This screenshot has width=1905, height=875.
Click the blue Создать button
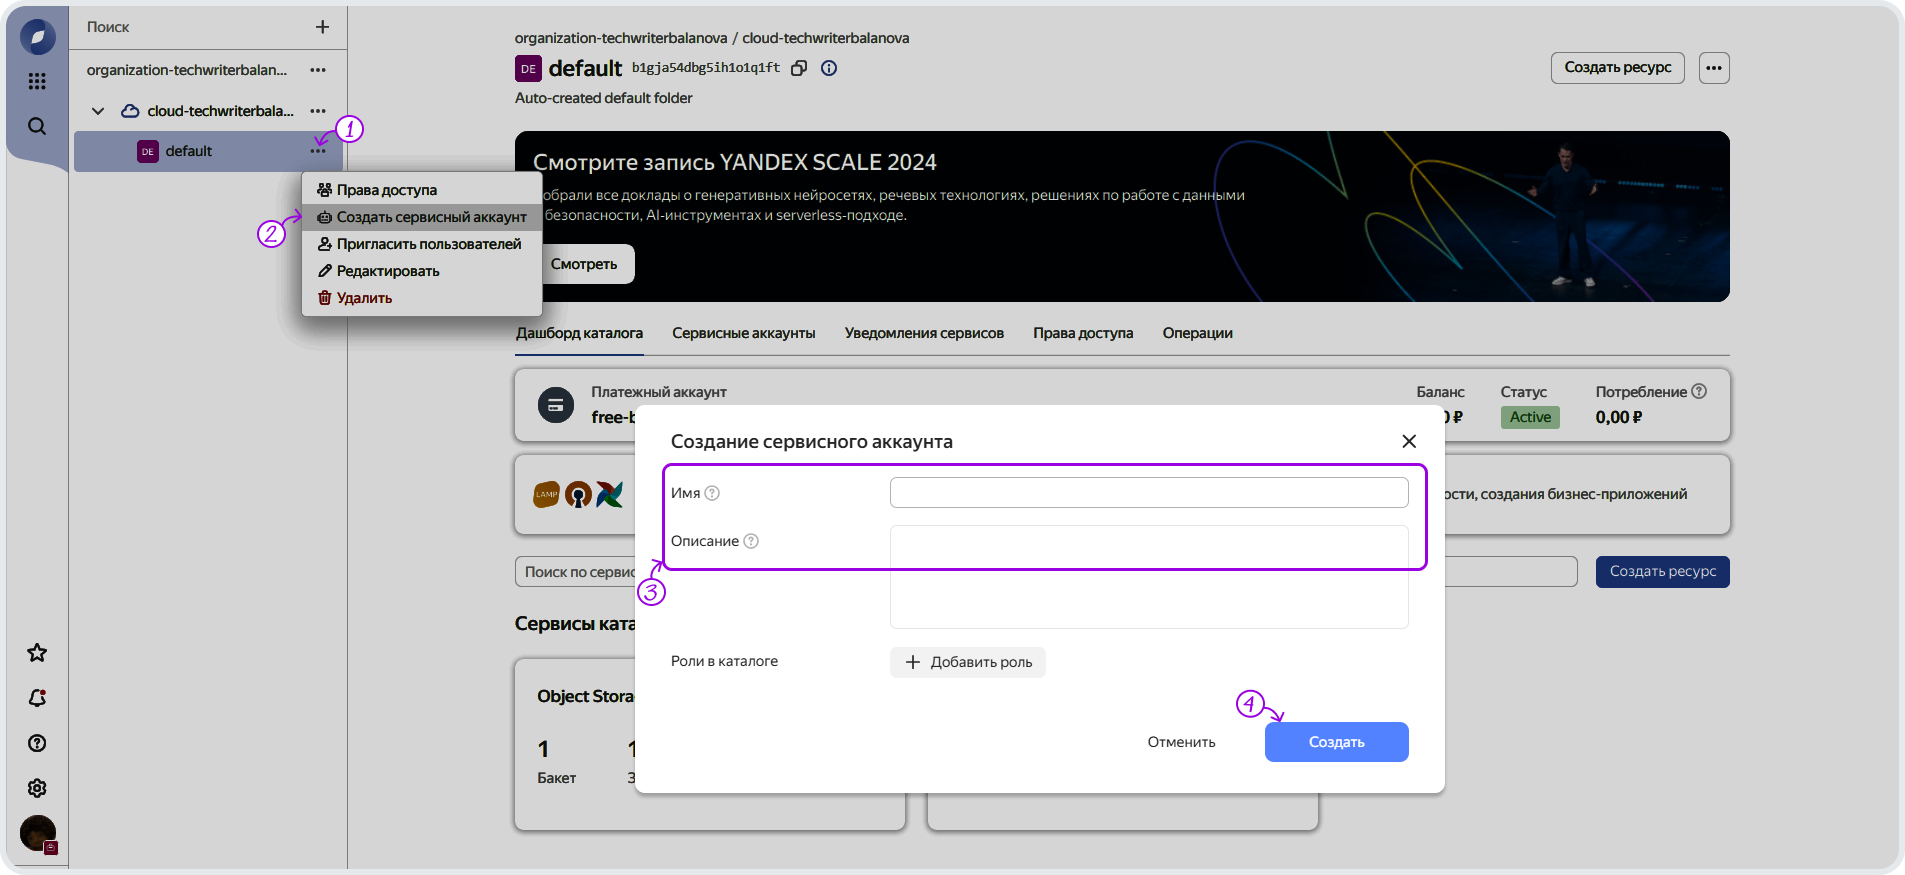pos(1336,742)
